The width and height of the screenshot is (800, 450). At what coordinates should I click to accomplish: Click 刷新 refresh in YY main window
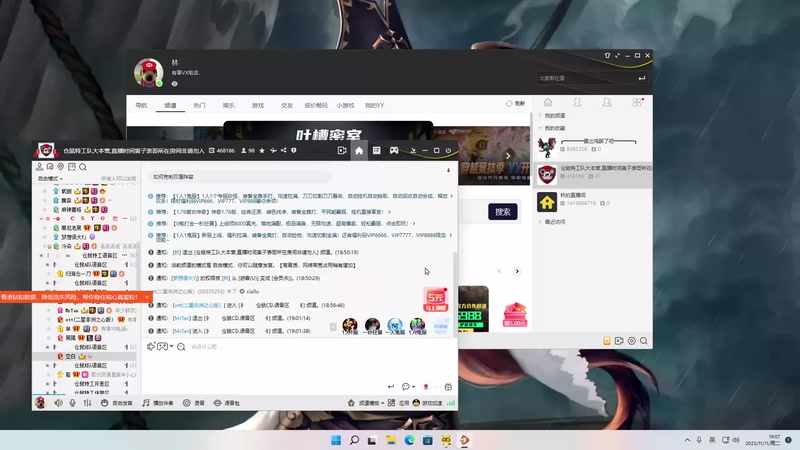coord(515,104)
